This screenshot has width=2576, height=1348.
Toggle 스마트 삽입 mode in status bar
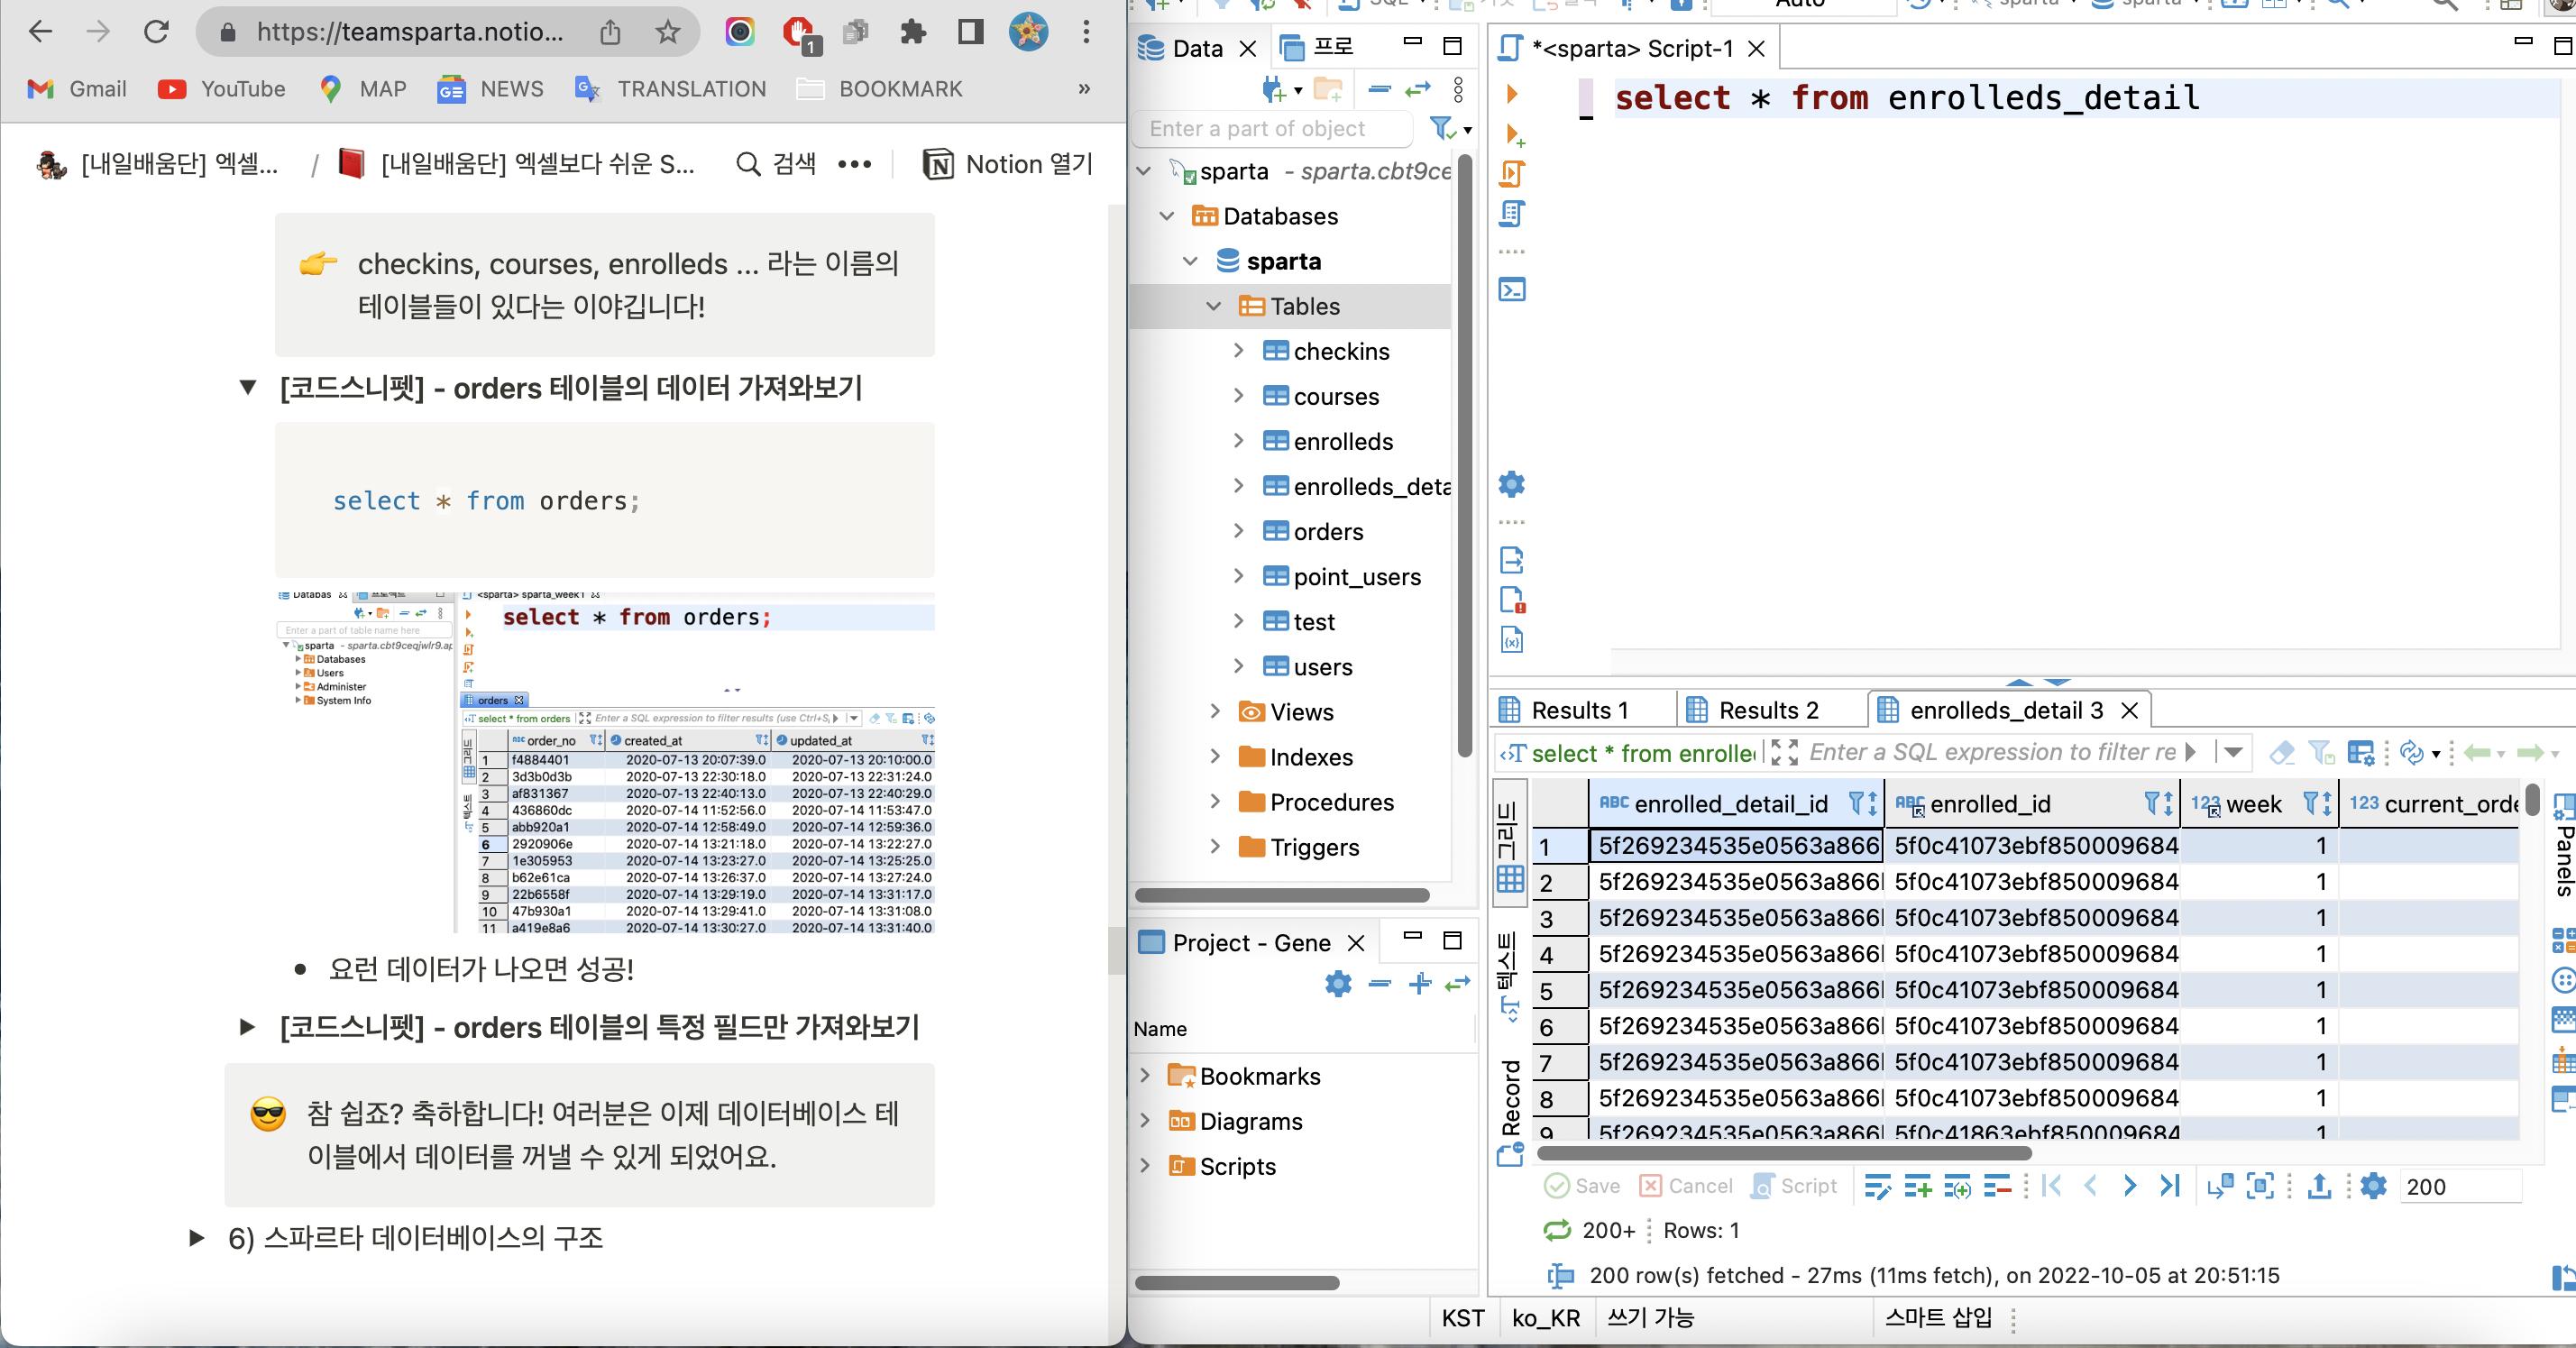point(1939,1318)
